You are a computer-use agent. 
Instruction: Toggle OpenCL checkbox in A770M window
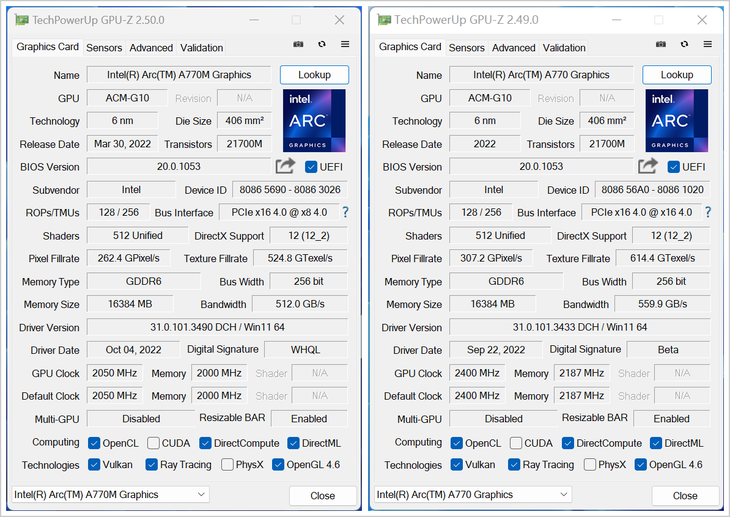(x=94, y=443)
